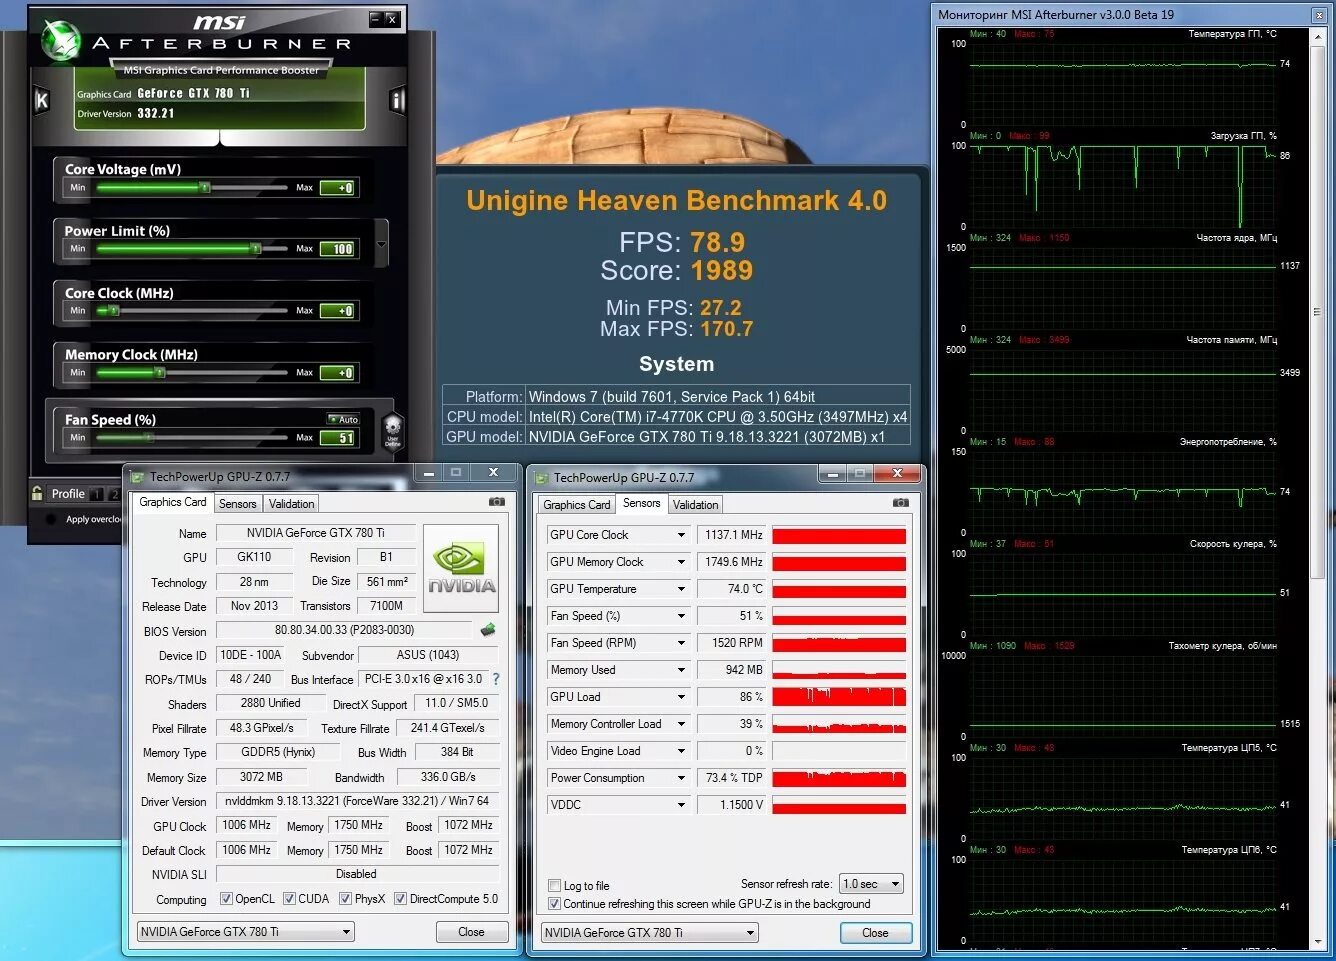Click the Core Clock offset value field
This screenshot has height=961, width=1336.
click(337, 311)
